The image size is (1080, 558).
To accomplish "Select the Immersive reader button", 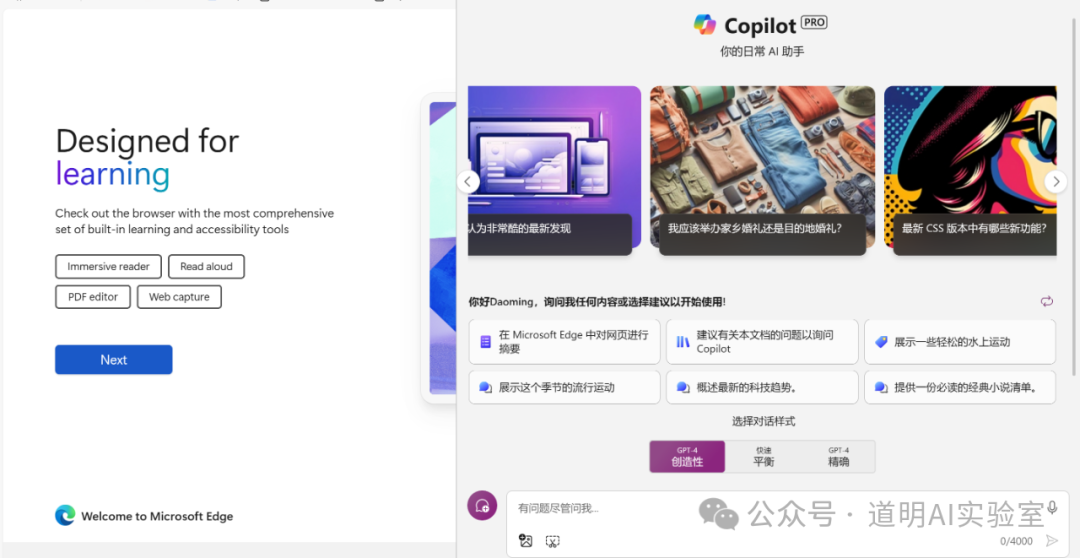I will click(108, 267).
